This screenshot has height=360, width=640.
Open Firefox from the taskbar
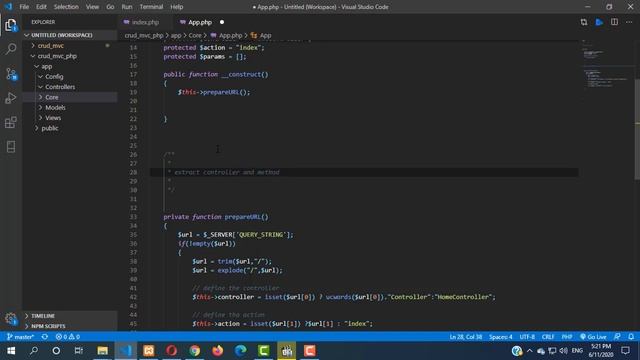pos(218,351)
